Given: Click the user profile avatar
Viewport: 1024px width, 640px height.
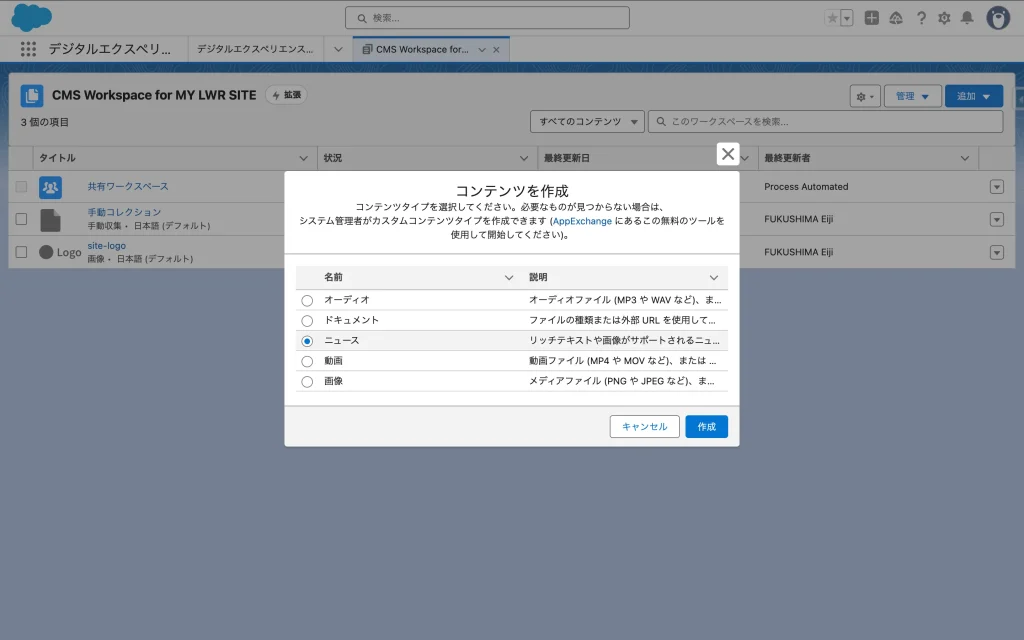Looking at the screenshot, I should (998, 18).
